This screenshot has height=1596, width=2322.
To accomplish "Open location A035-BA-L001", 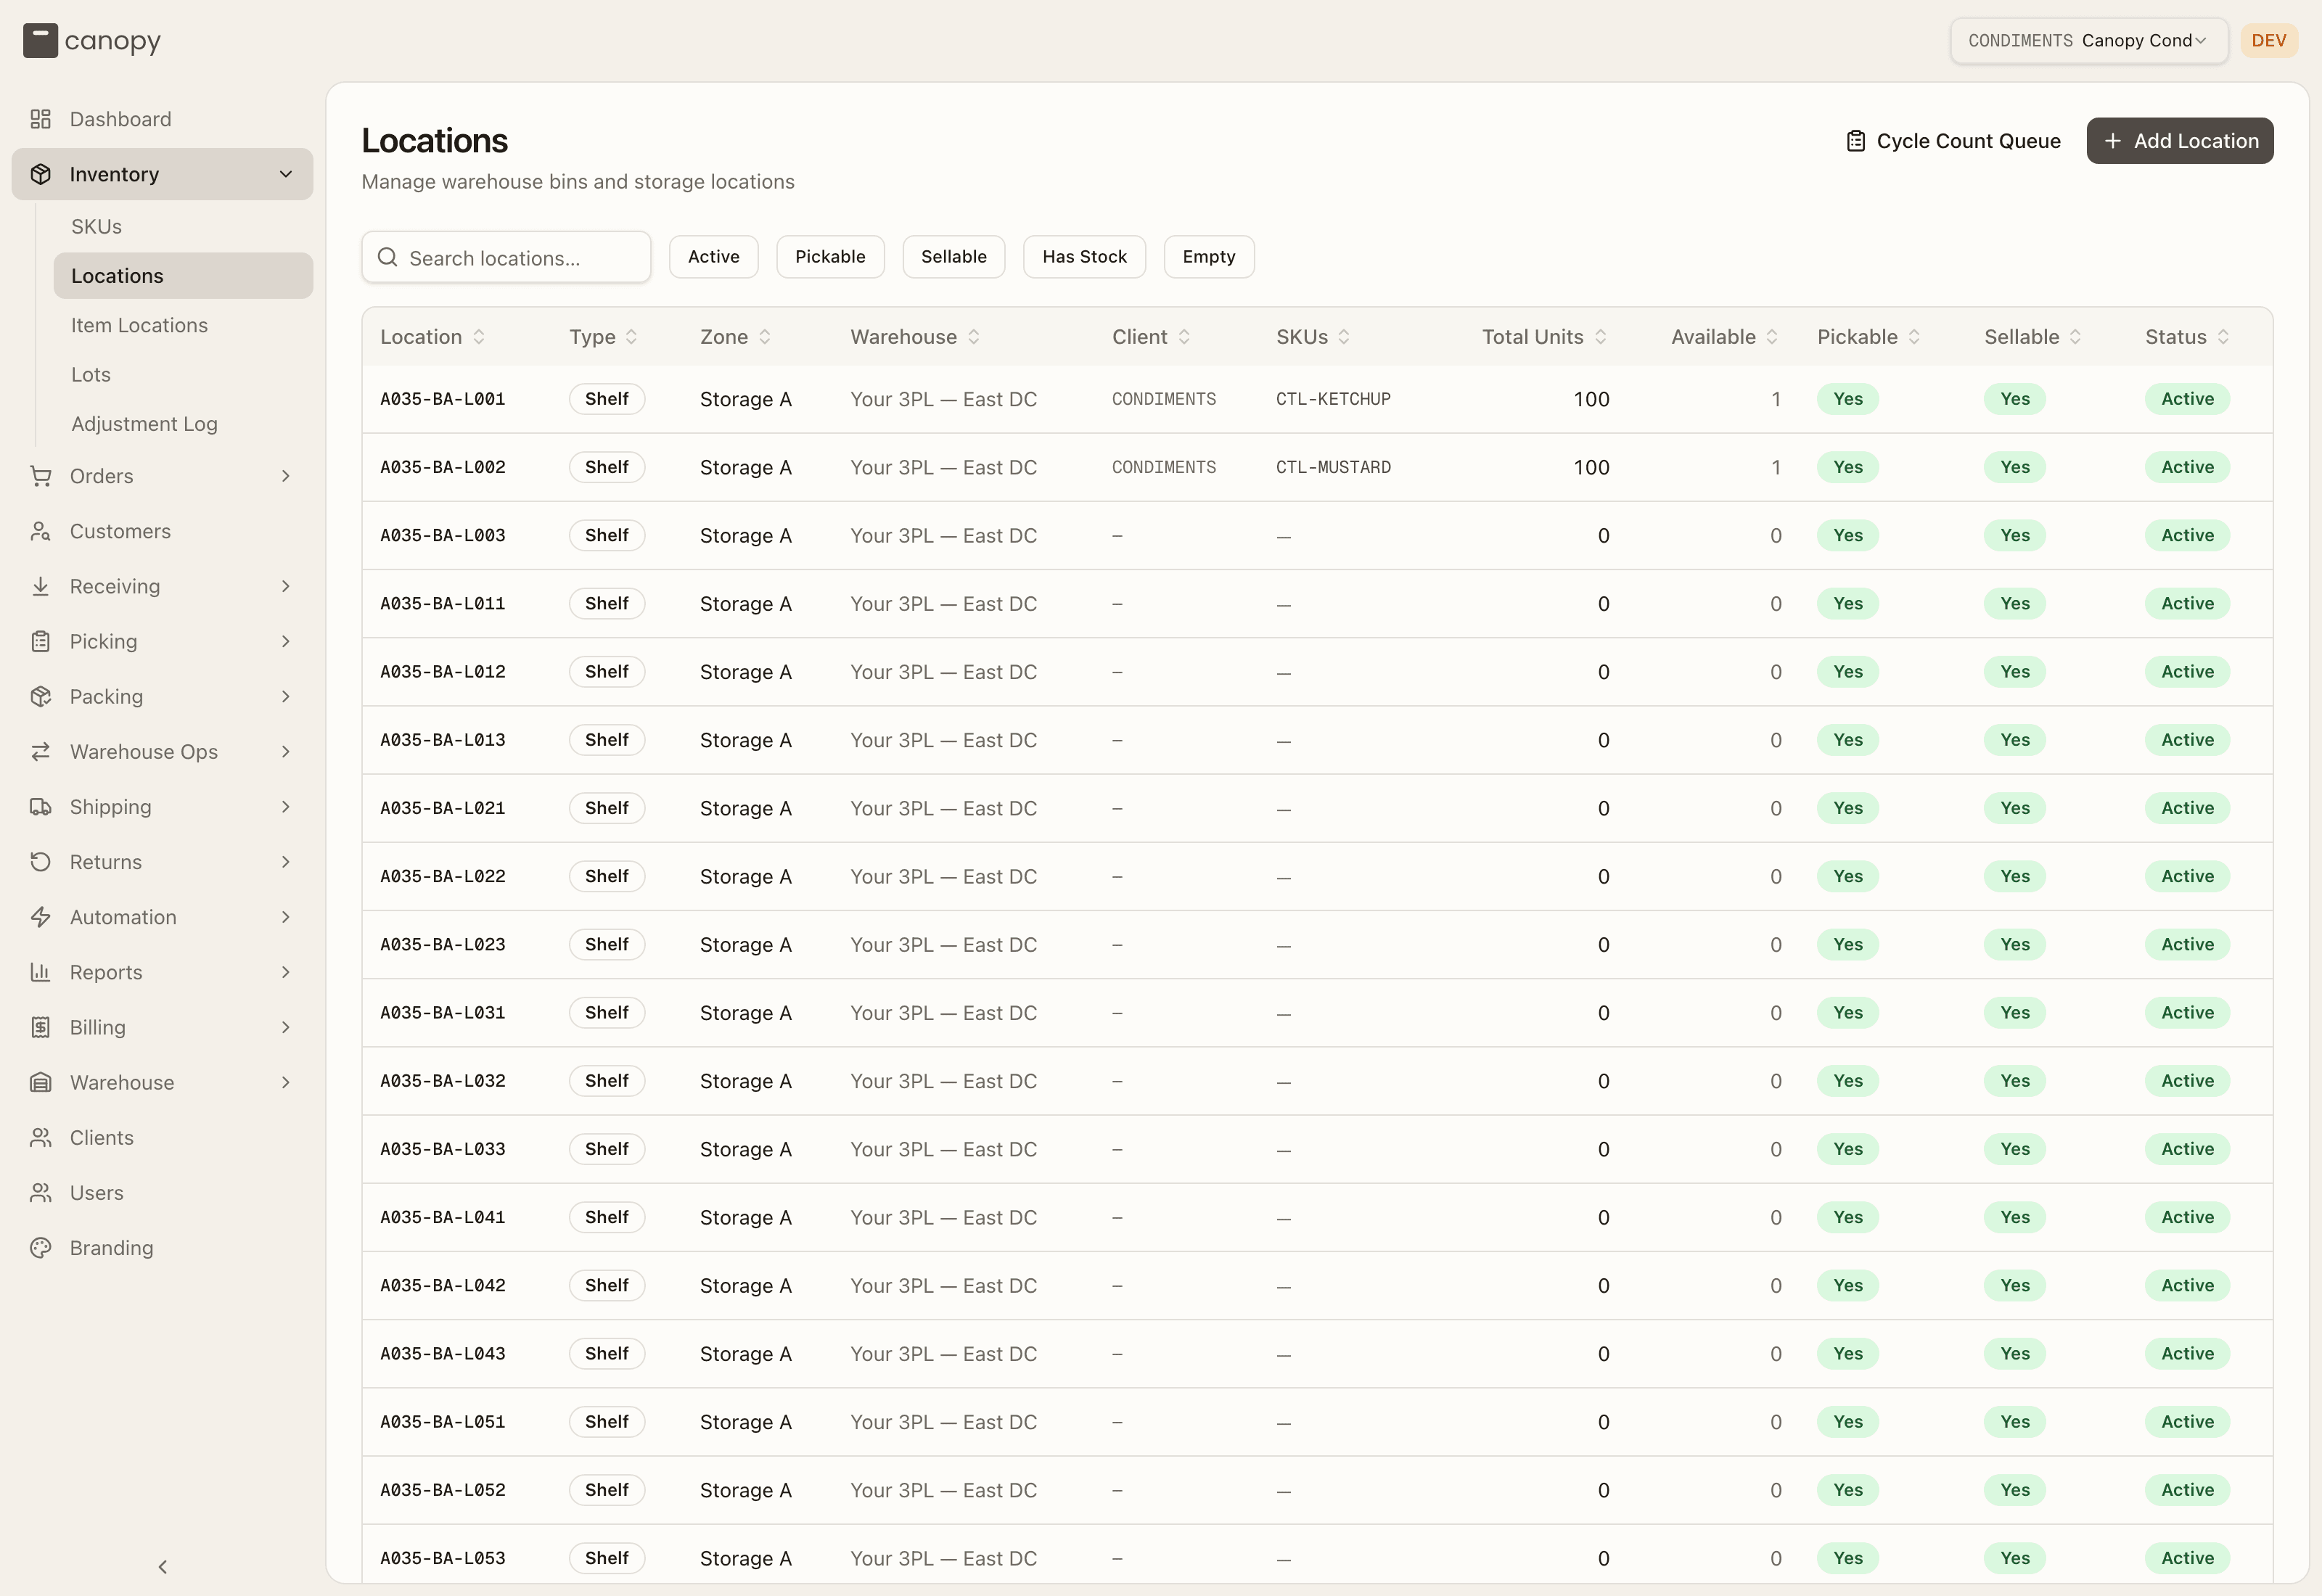I will tap(442, 399).
